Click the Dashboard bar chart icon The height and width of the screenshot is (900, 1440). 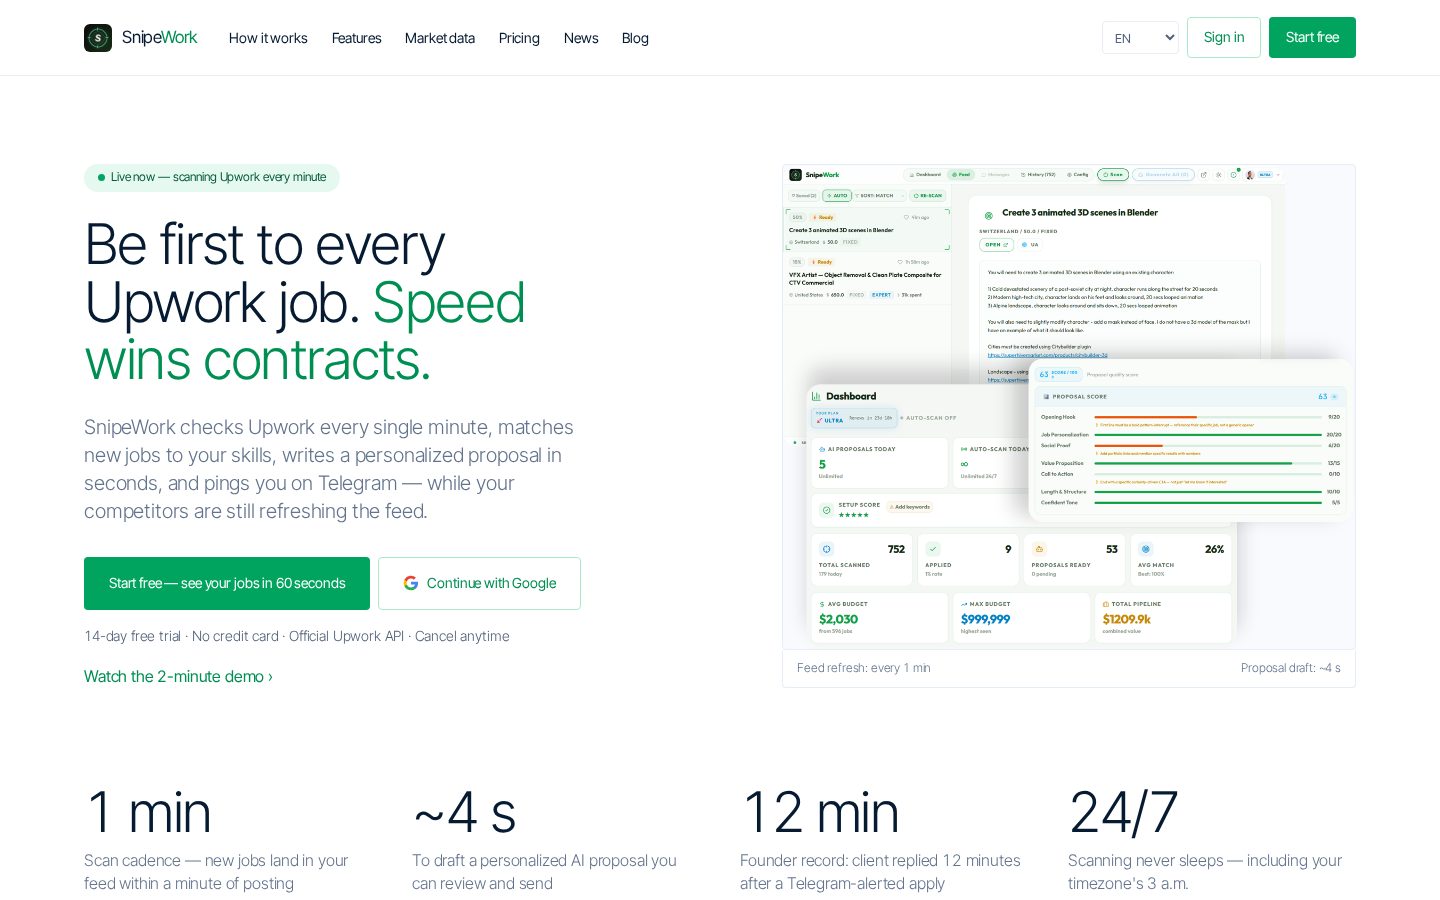pyautogui.click(x=816, y=396)
